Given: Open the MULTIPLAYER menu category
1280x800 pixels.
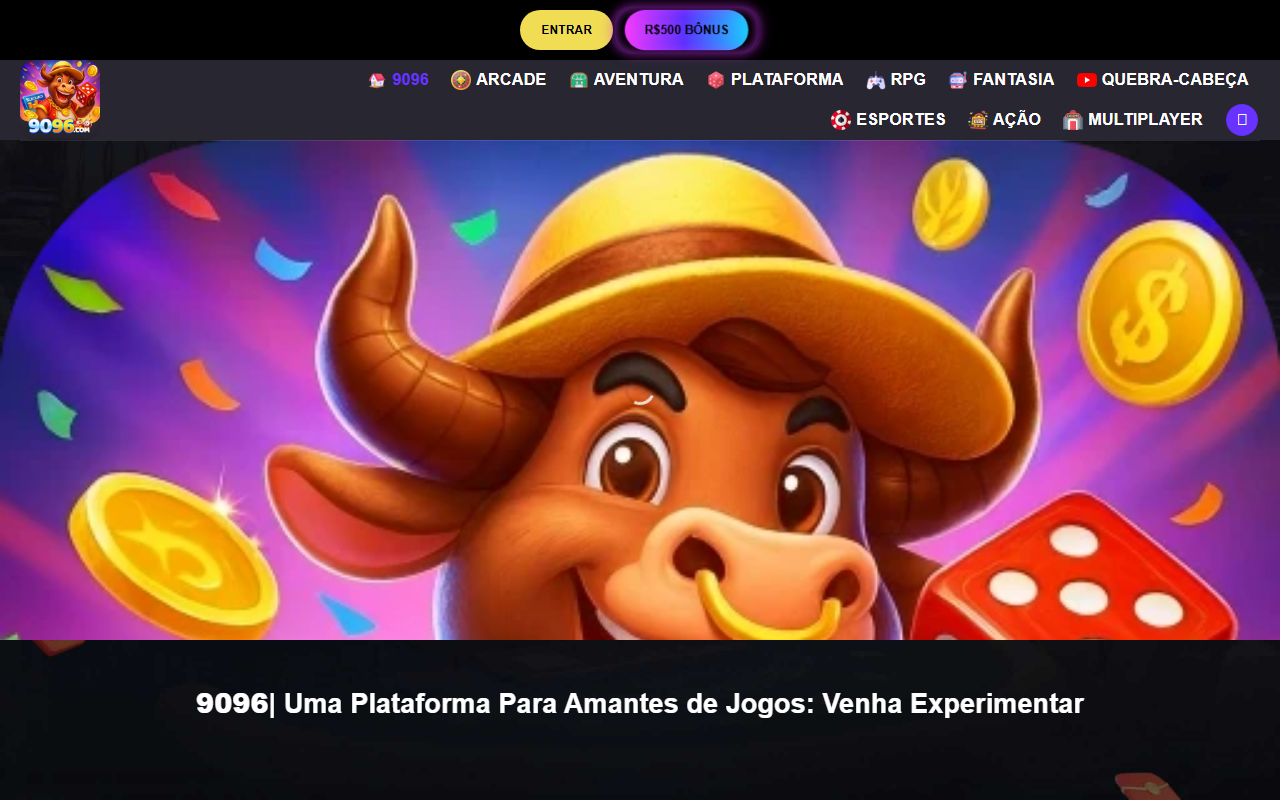Looking at the screenshot, I should coord(1132,120).
